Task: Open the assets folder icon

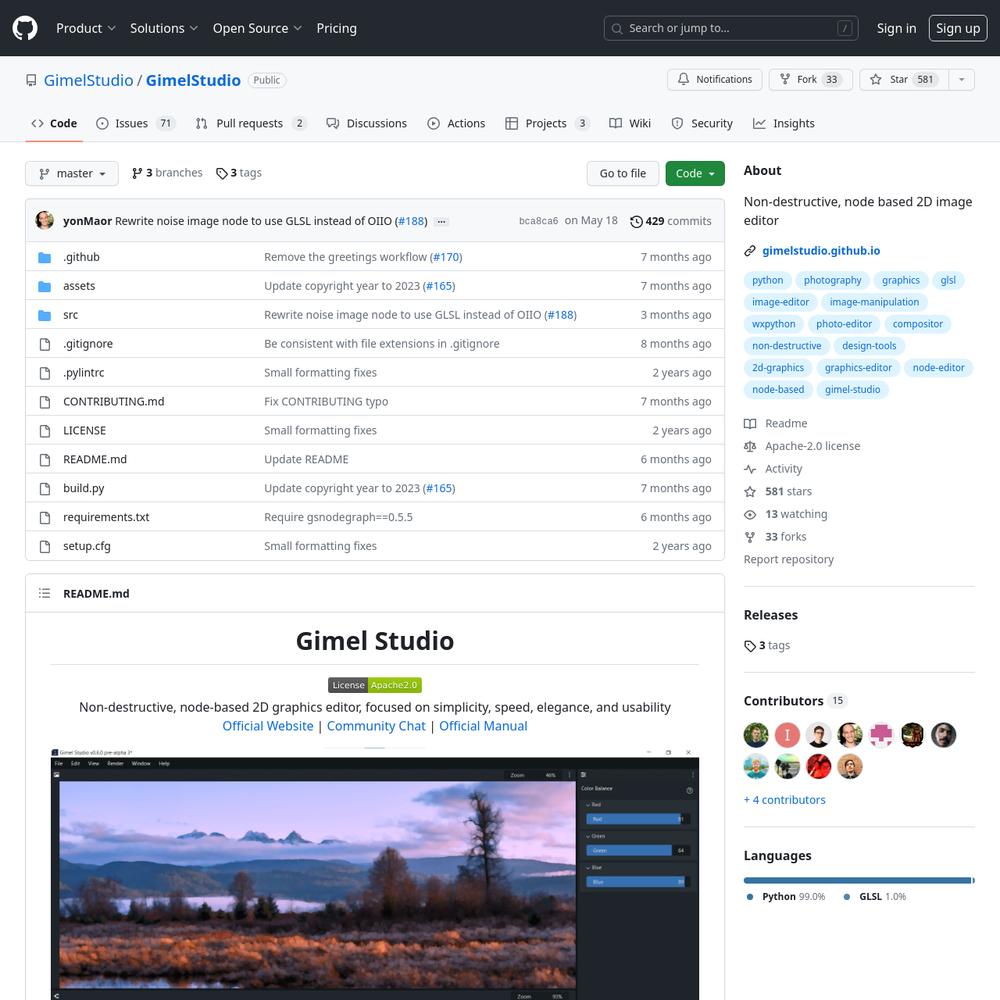Action: [45, 286]
